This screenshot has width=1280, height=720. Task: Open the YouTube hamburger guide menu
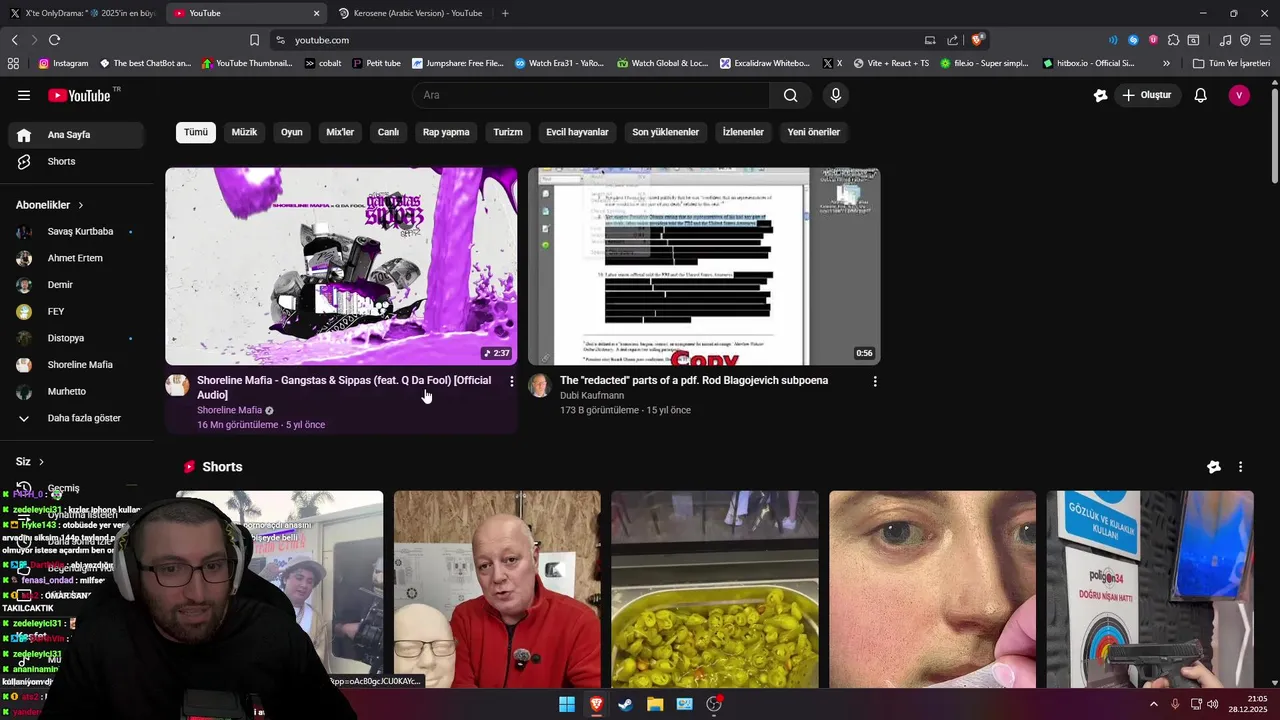tap(24, 95)
